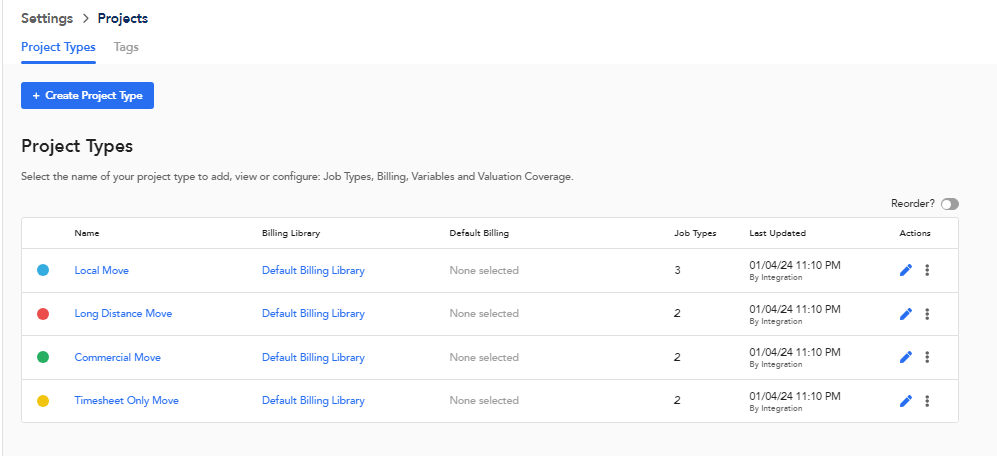The image size is (997, 456).
Task: Click the green color dot for Commercial Move
Action: pos(43,357)
